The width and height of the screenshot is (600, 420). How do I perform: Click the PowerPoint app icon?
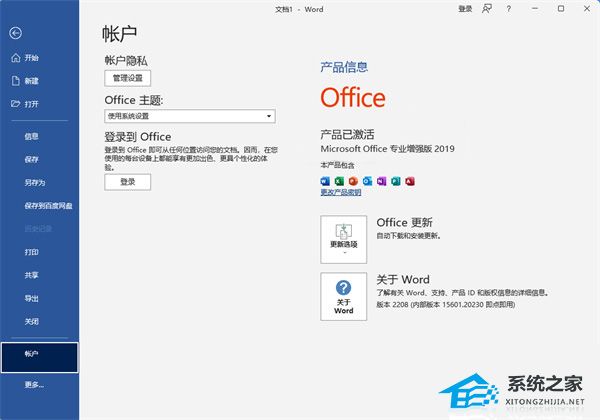pos(353,181)
